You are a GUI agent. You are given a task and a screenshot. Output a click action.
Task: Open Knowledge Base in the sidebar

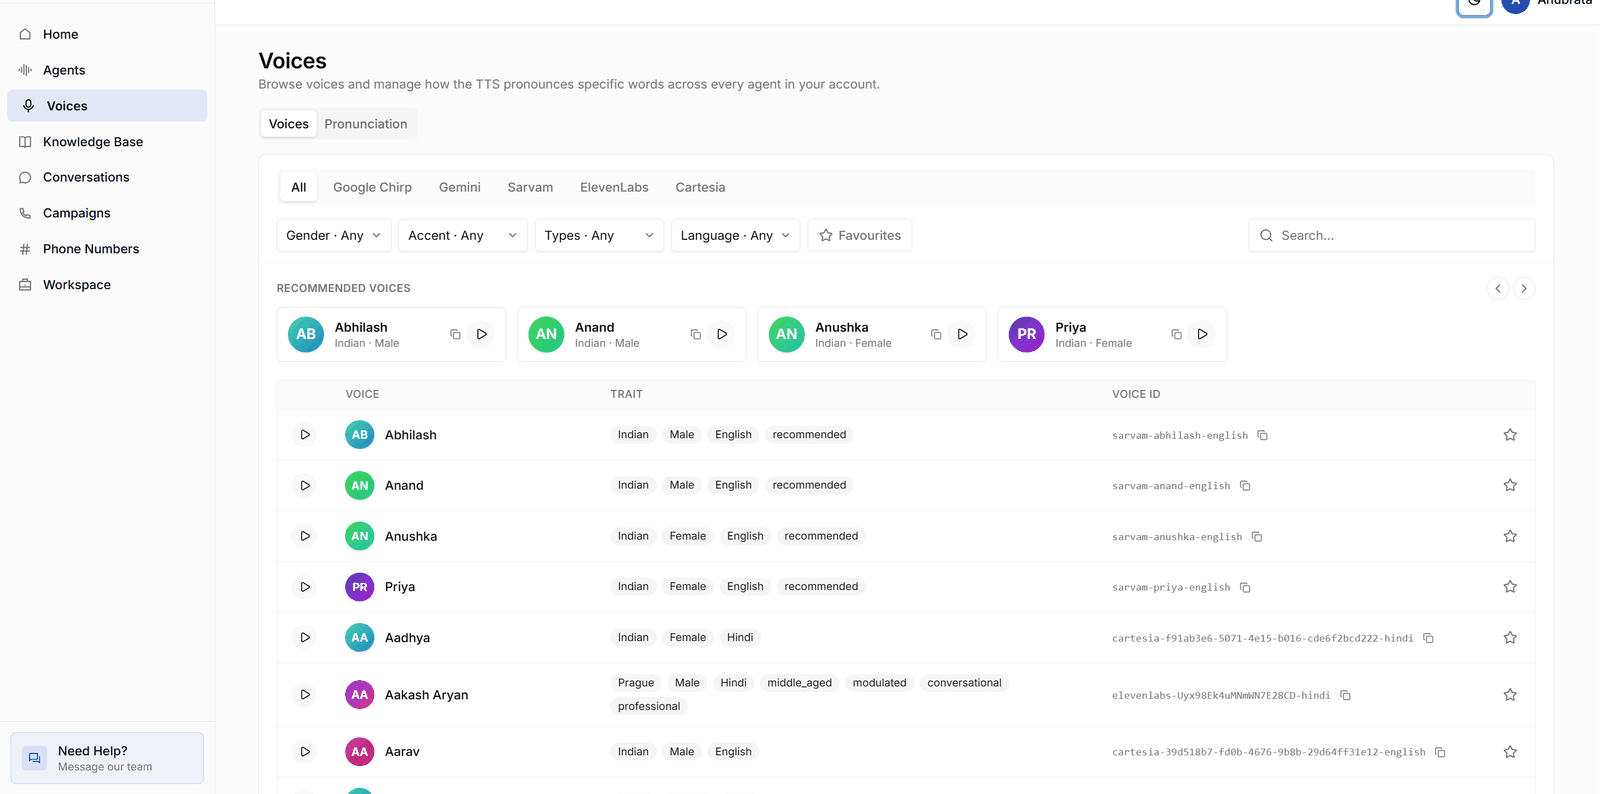point(107,142)
